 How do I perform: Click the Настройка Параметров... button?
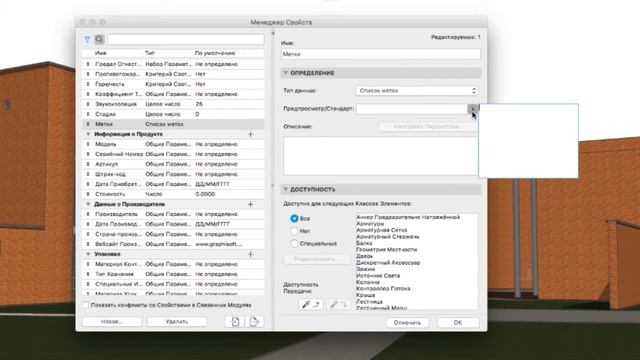428,127
